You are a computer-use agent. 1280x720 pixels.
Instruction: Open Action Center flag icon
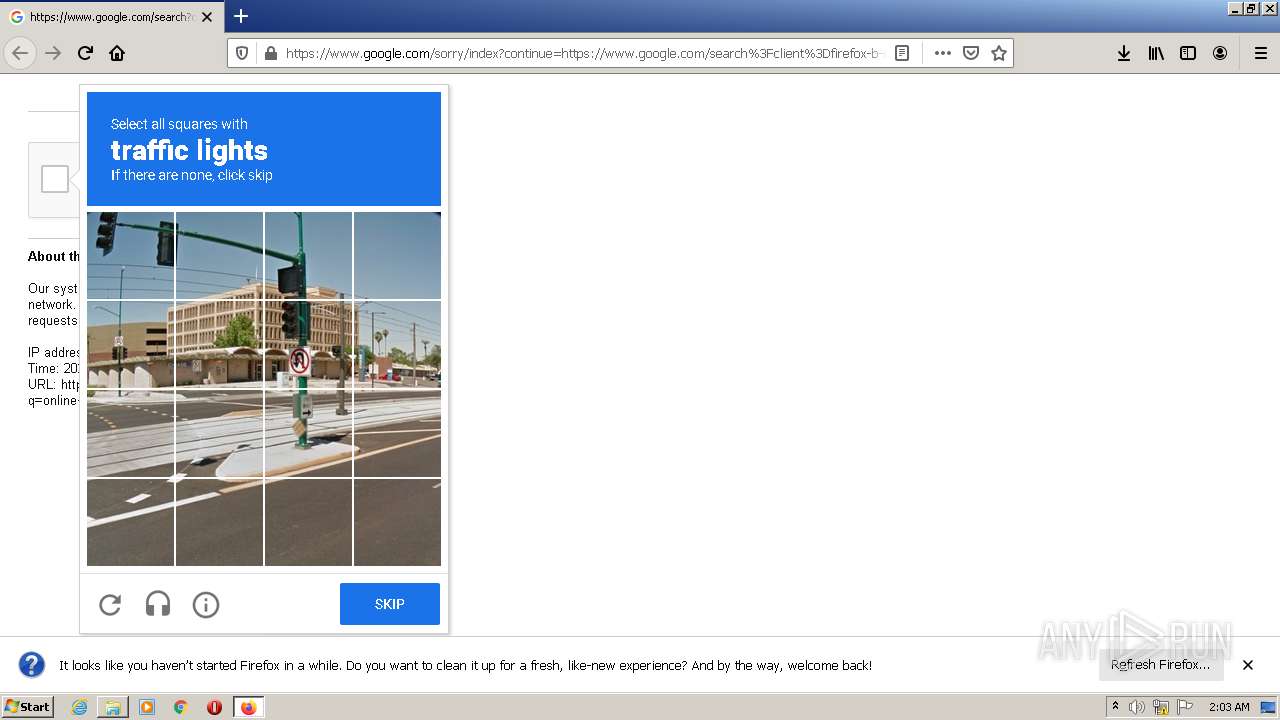point(1185,707)
